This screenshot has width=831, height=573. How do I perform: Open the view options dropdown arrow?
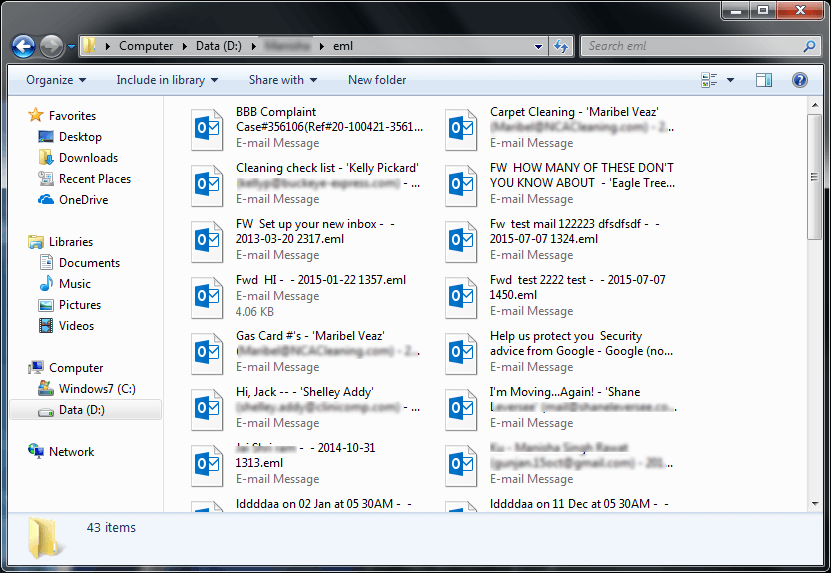click(x=730, y=80)
